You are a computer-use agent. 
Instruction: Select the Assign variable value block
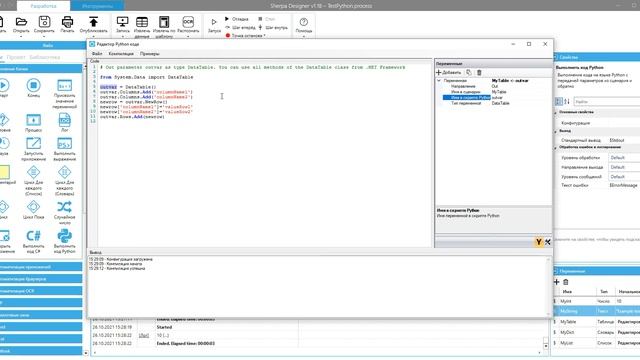click(x=64, y=85)
